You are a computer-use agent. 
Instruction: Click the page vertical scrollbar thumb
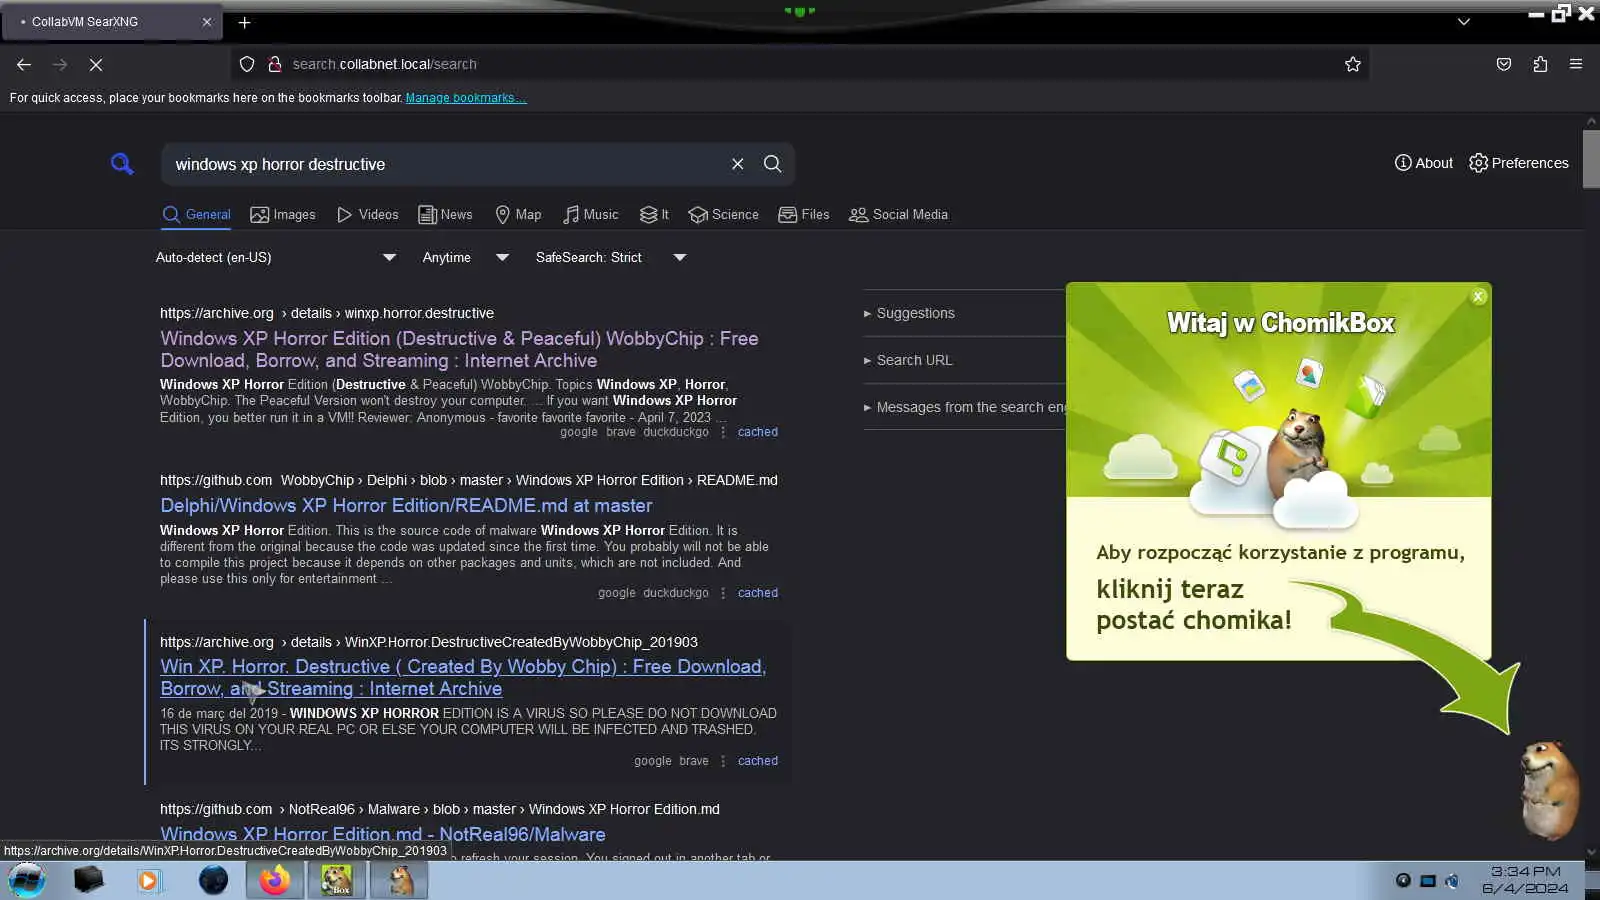1591,158
